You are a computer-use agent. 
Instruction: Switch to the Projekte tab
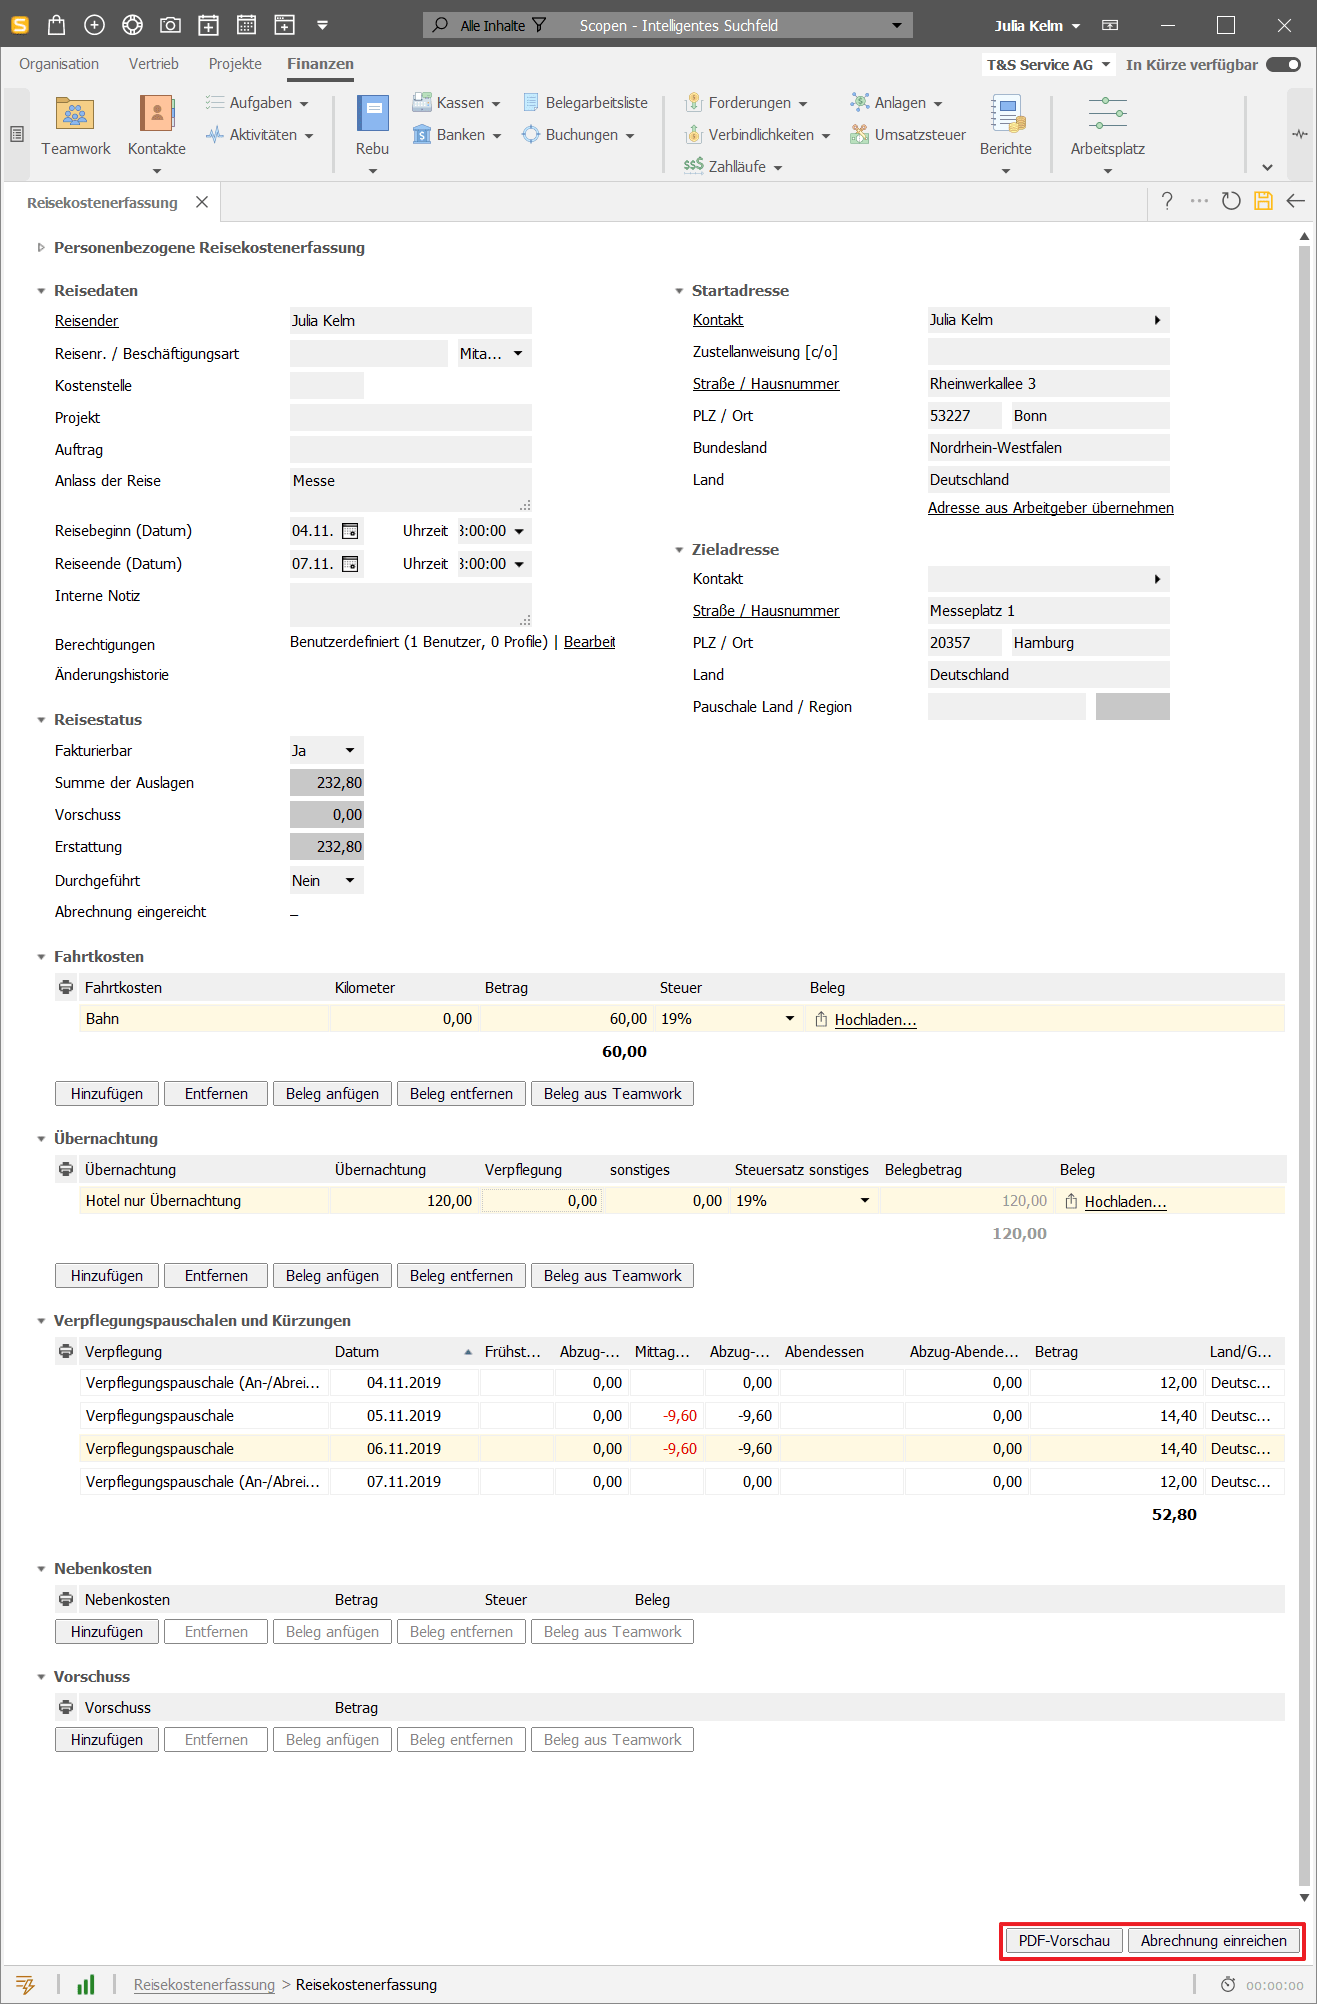[x=235, y=64]
